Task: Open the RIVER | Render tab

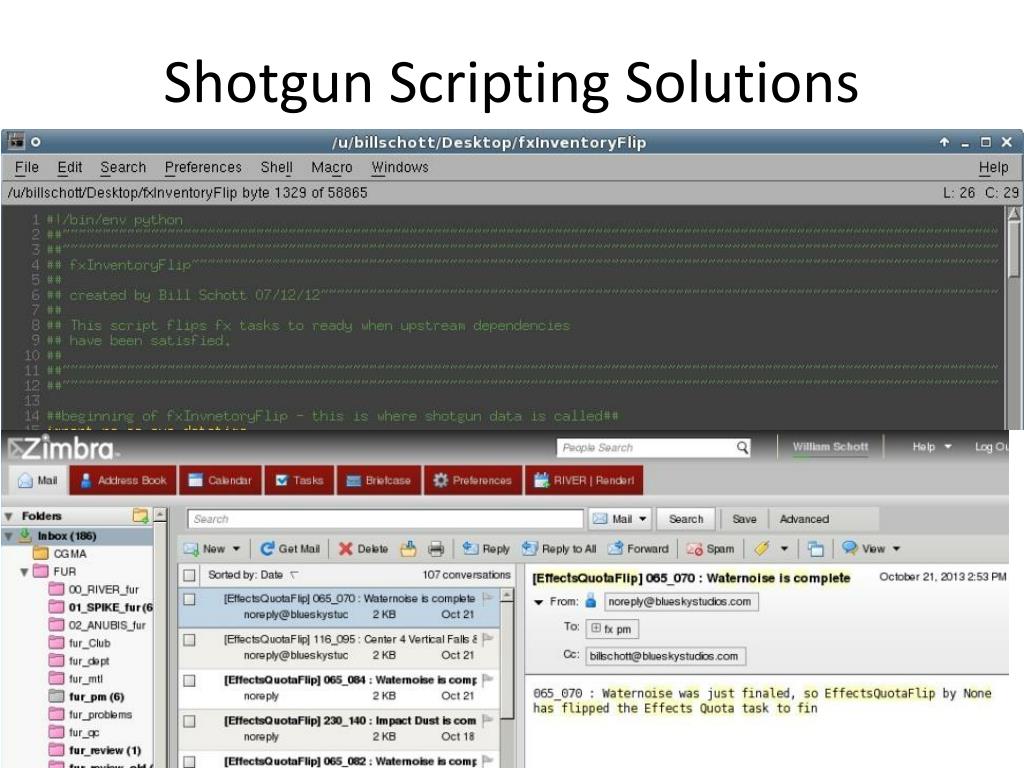Action: 584,481
